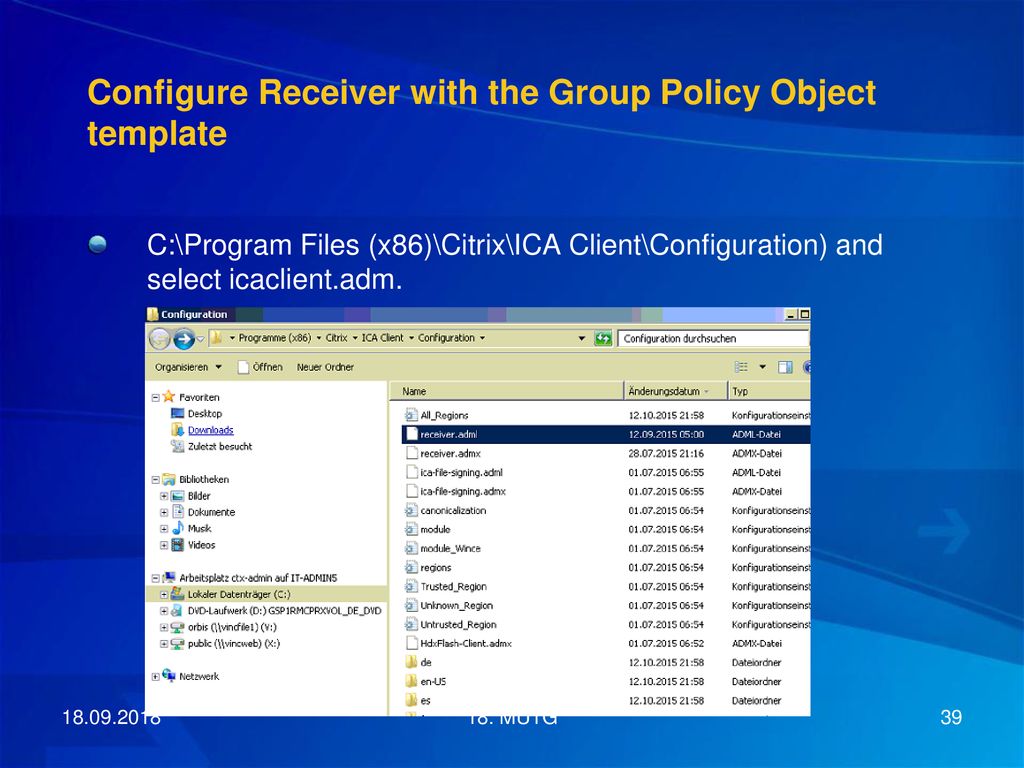Minimize the Configuration window

791,314
